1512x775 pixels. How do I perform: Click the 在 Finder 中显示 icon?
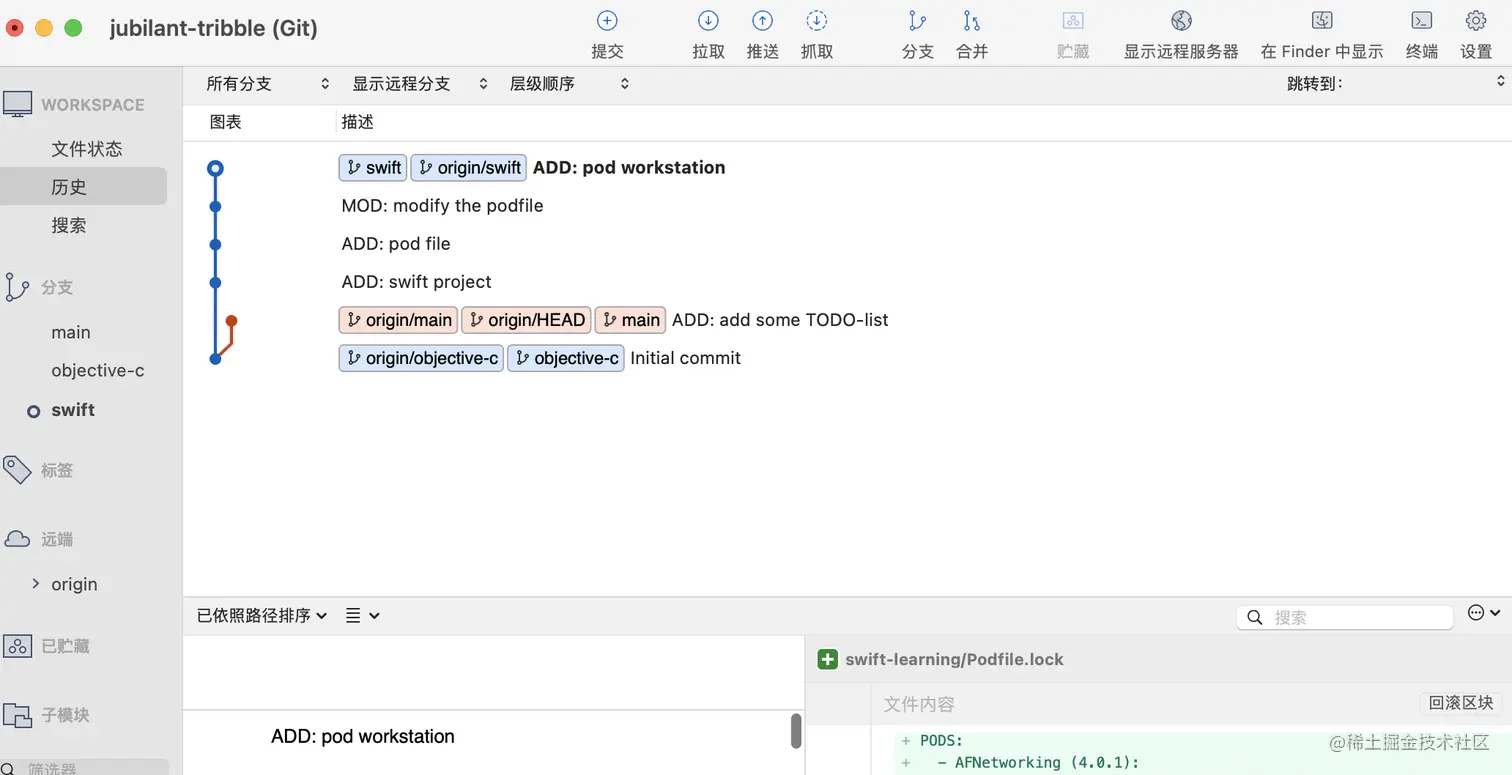coord(1322,21)
